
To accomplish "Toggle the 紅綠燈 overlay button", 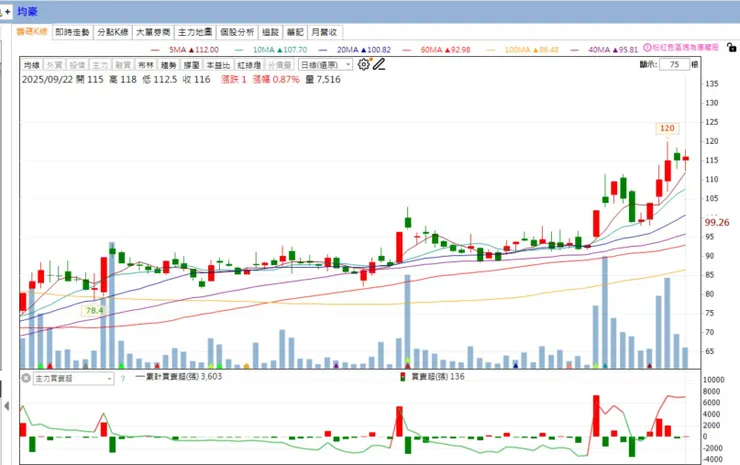I will [249, 65].
